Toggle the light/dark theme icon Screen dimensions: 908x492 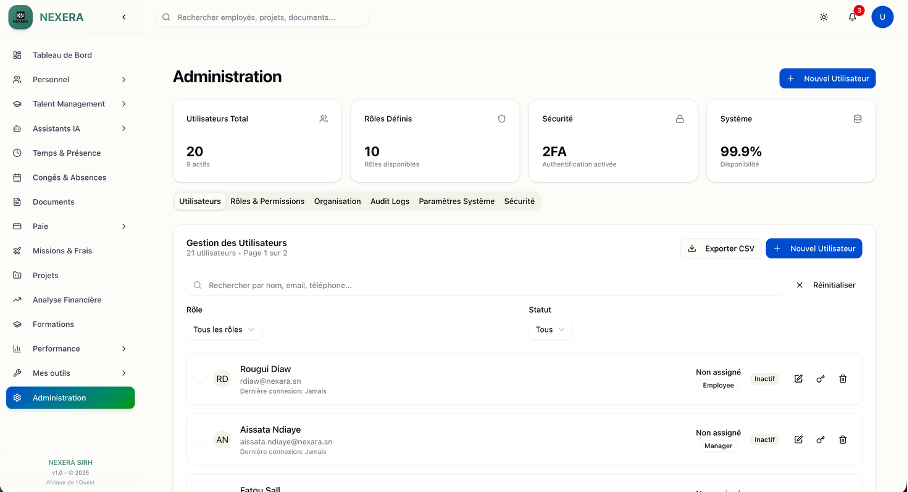click(823, 17)
